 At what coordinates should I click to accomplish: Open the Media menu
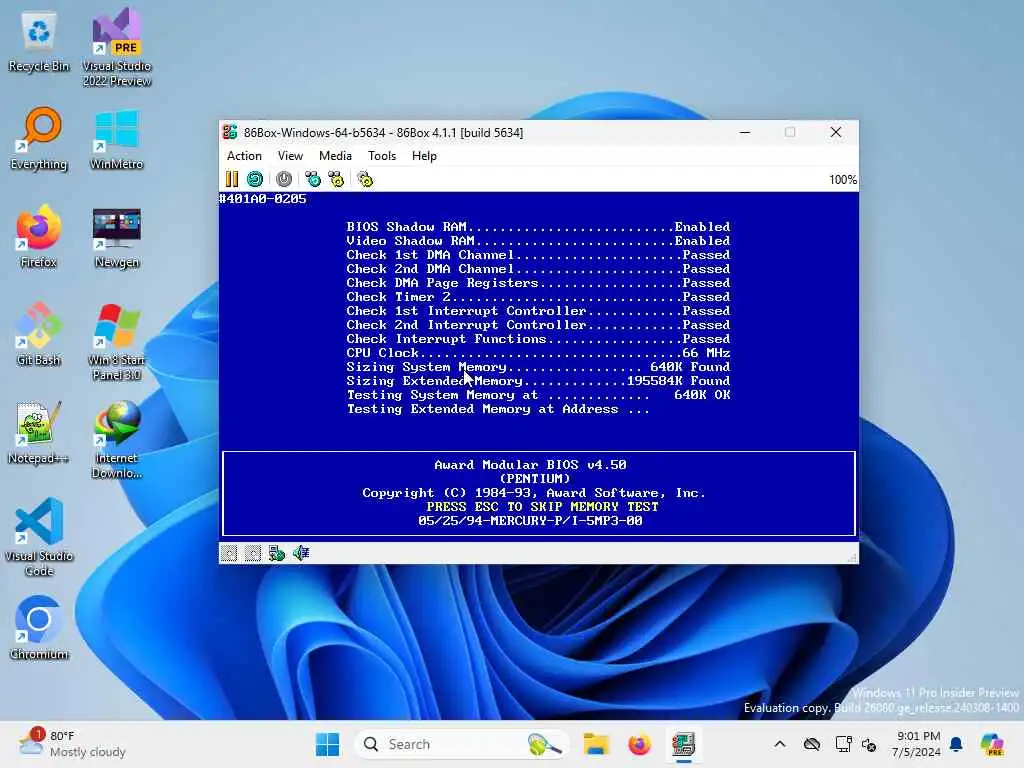pyautogui.click(x=335, y=156)
